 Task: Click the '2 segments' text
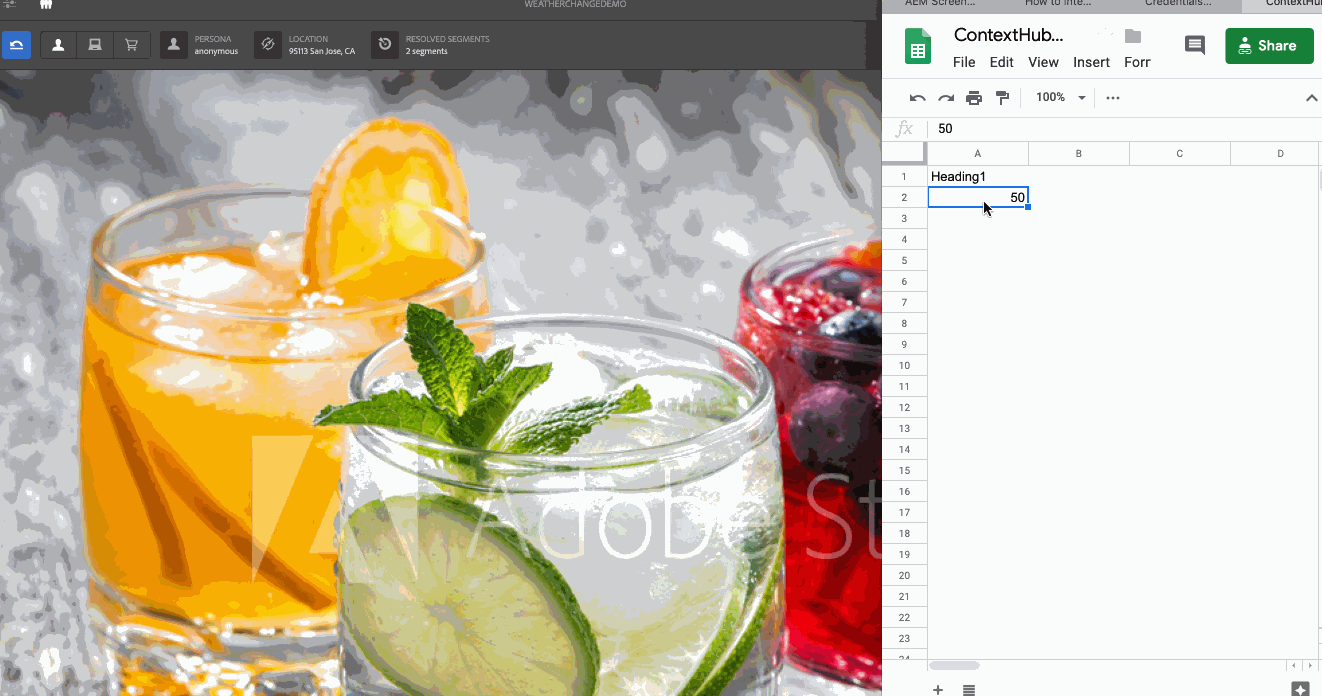[x=427, y=51]
